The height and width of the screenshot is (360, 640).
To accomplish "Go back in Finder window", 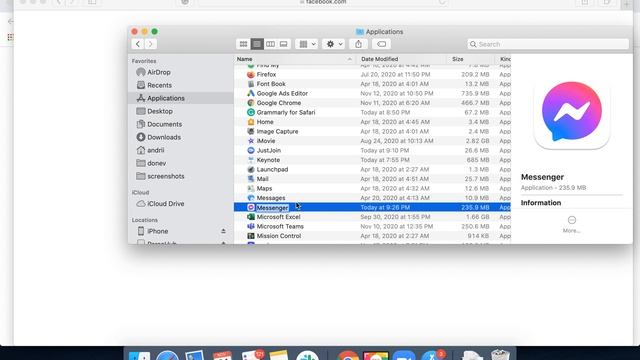I will 138,44.
